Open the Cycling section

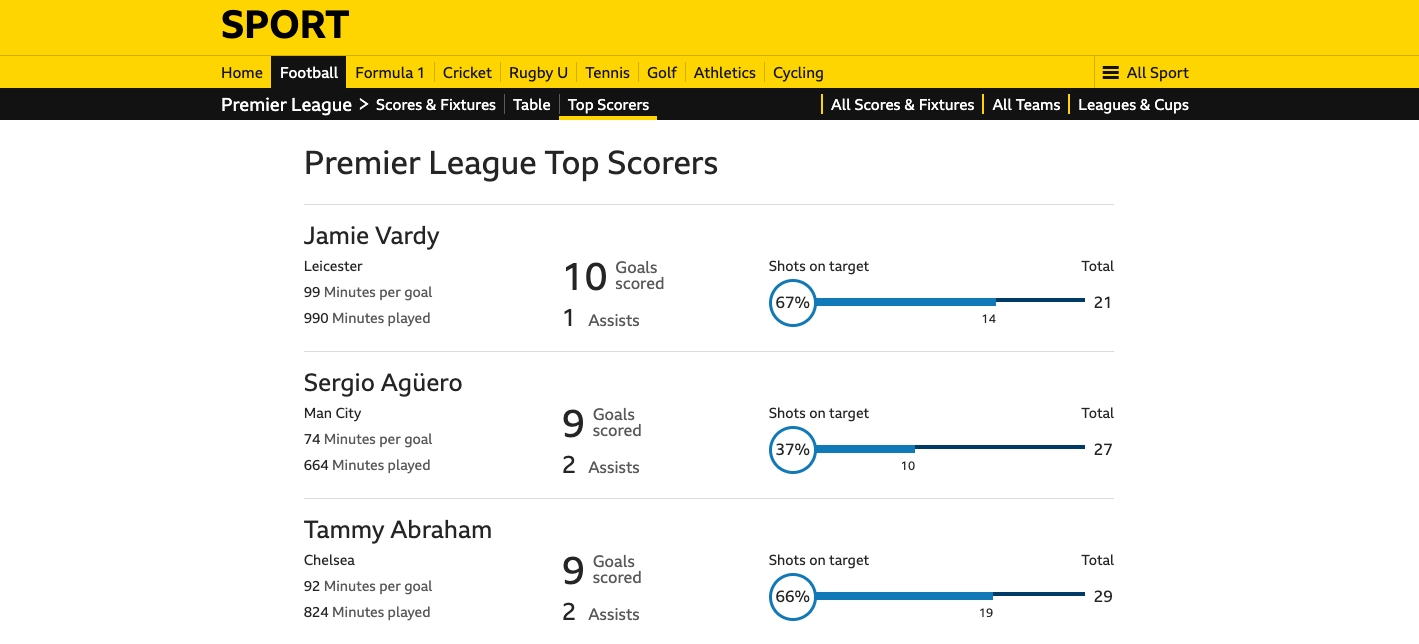[798, 73]
